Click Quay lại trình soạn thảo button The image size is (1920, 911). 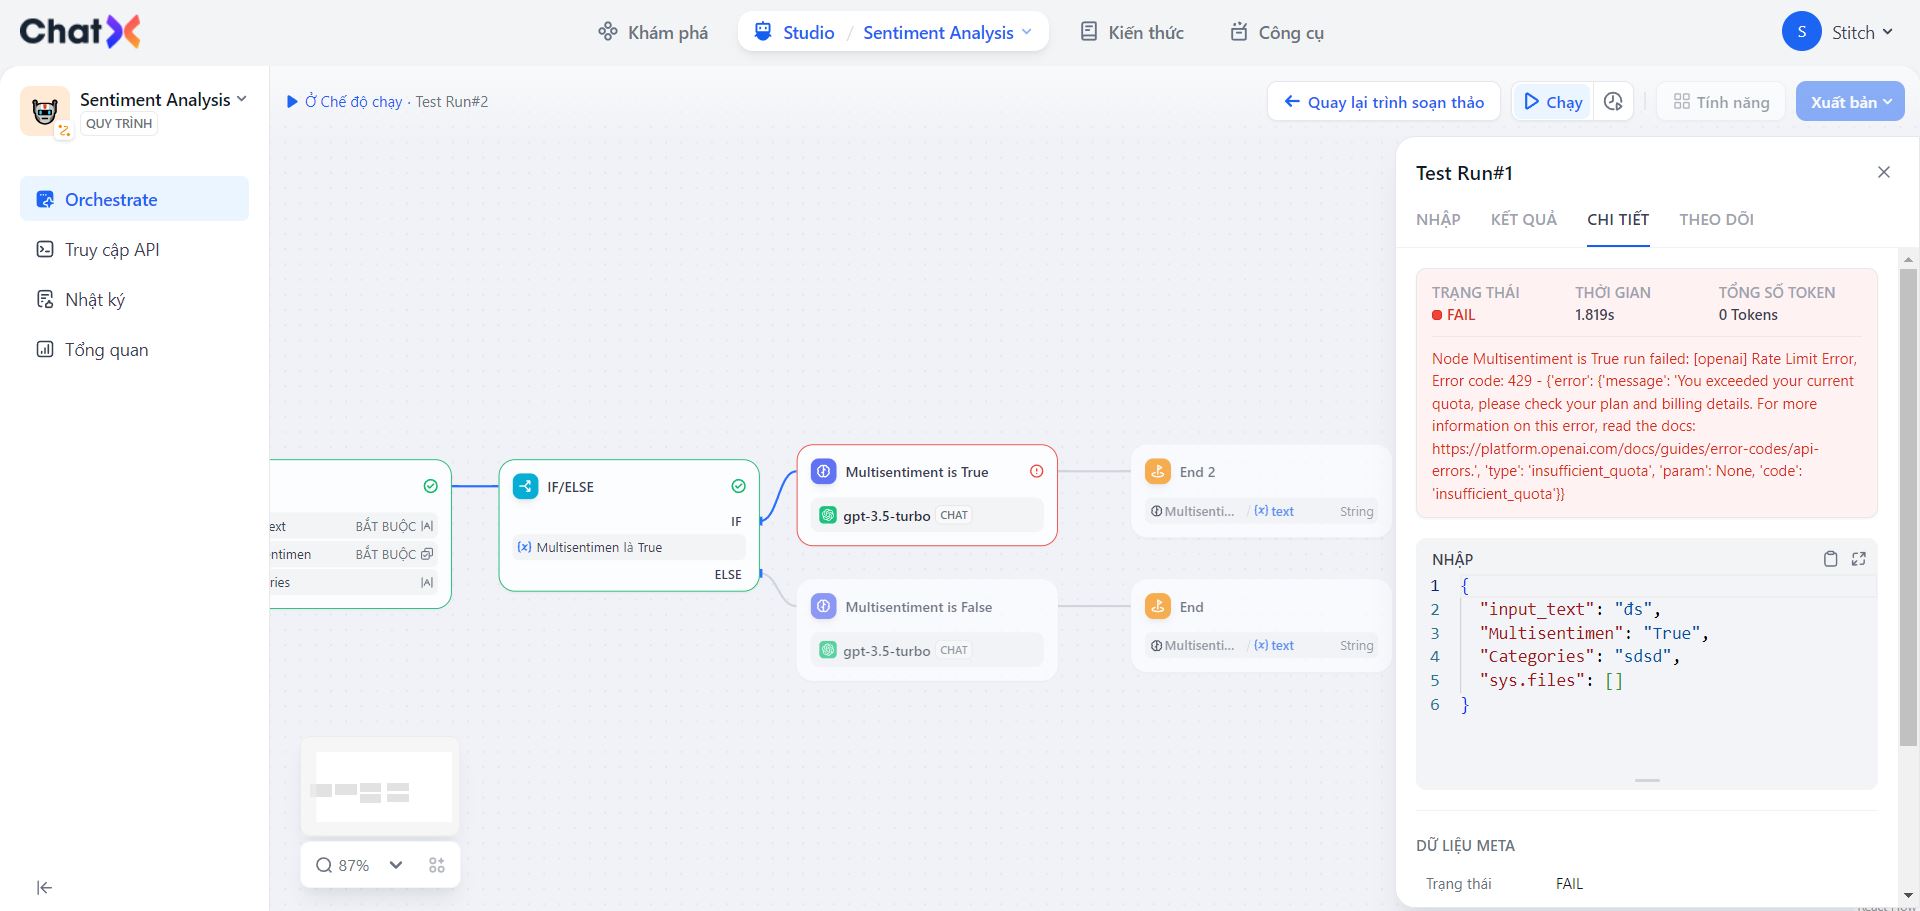(x=1384, y=102)
